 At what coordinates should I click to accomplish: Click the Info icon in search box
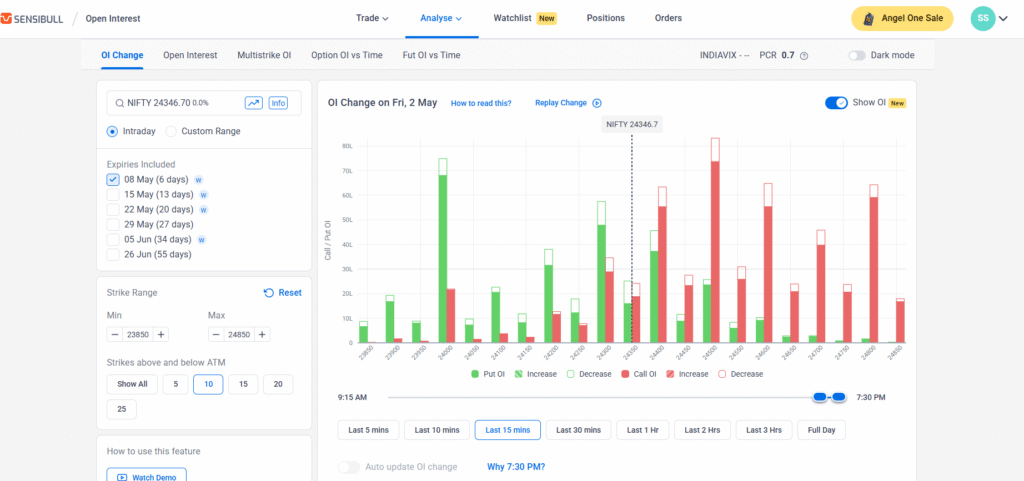278,103
